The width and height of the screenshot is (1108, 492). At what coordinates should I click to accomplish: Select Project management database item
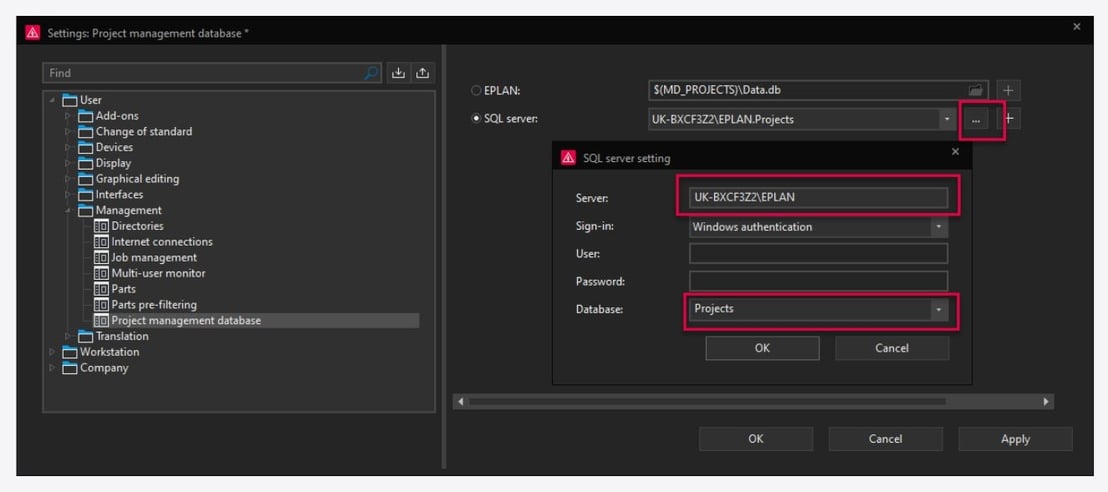pos(186,320)
